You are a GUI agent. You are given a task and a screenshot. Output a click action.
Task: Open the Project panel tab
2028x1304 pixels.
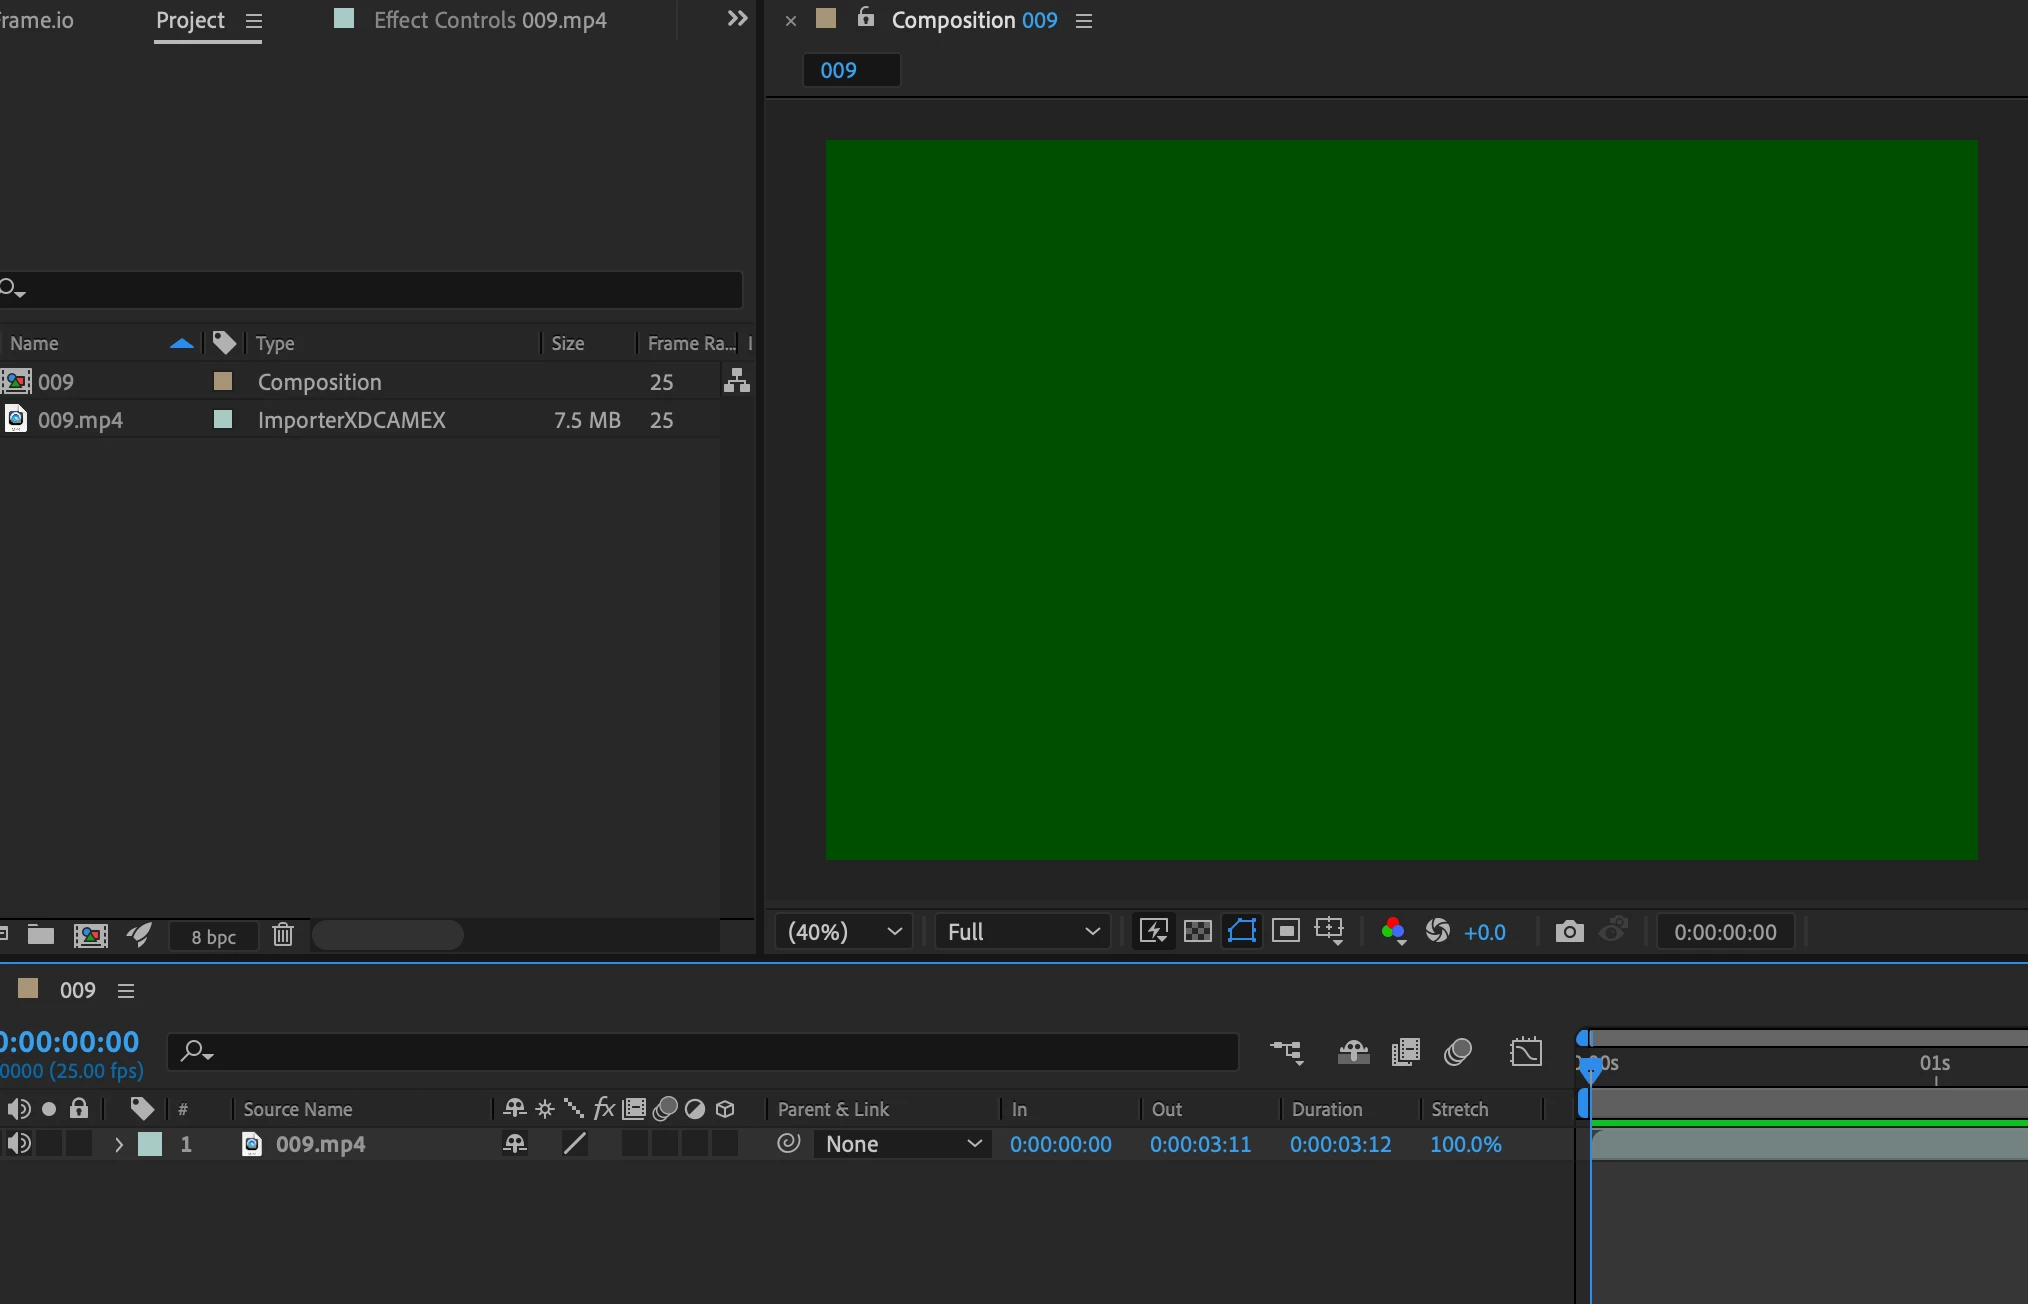190,20
